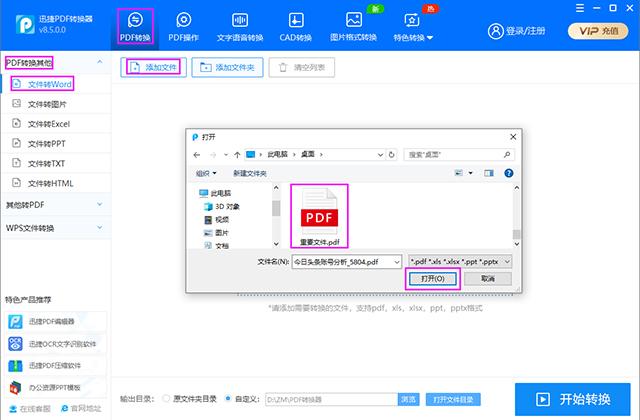Open 迅捷OCR文字识别软件 recommendation
The image size is (640, 420).
(56, 344)
